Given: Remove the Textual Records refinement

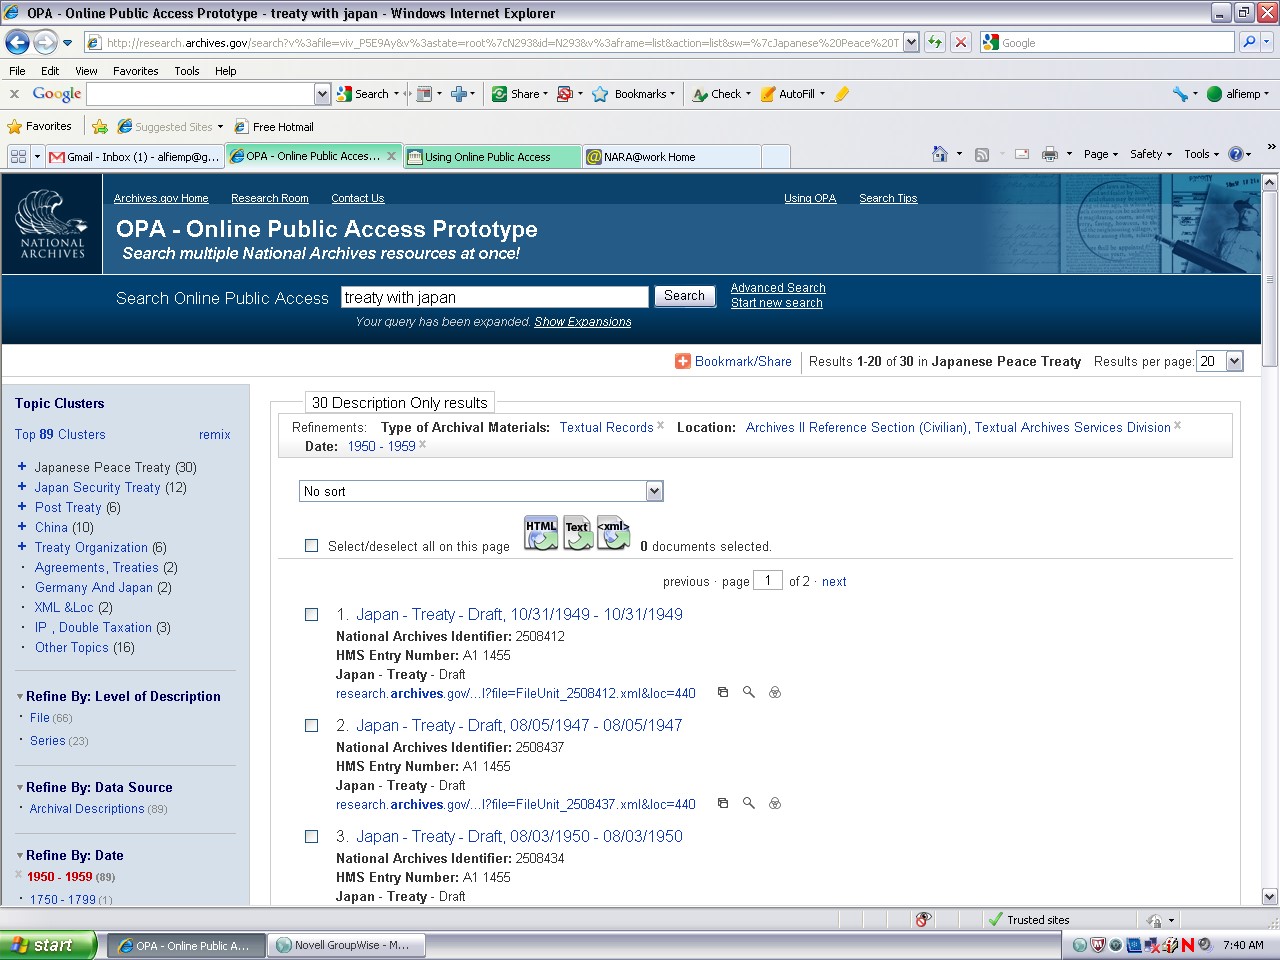Looking at the screenshot, I should click(x=660, y=425).
